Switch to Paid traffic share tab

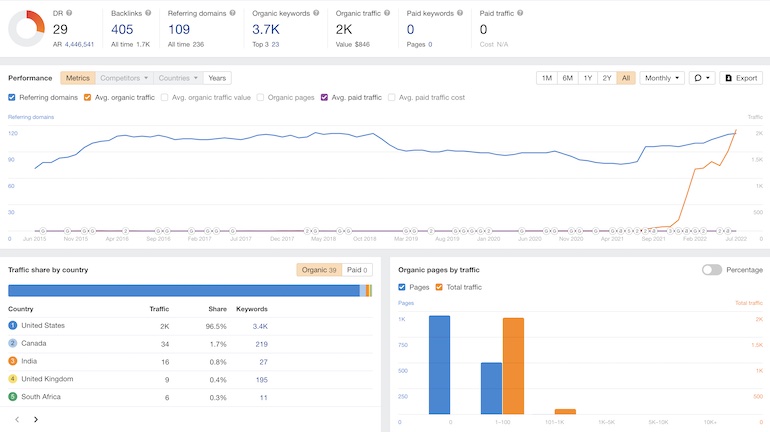coord(357,270)
